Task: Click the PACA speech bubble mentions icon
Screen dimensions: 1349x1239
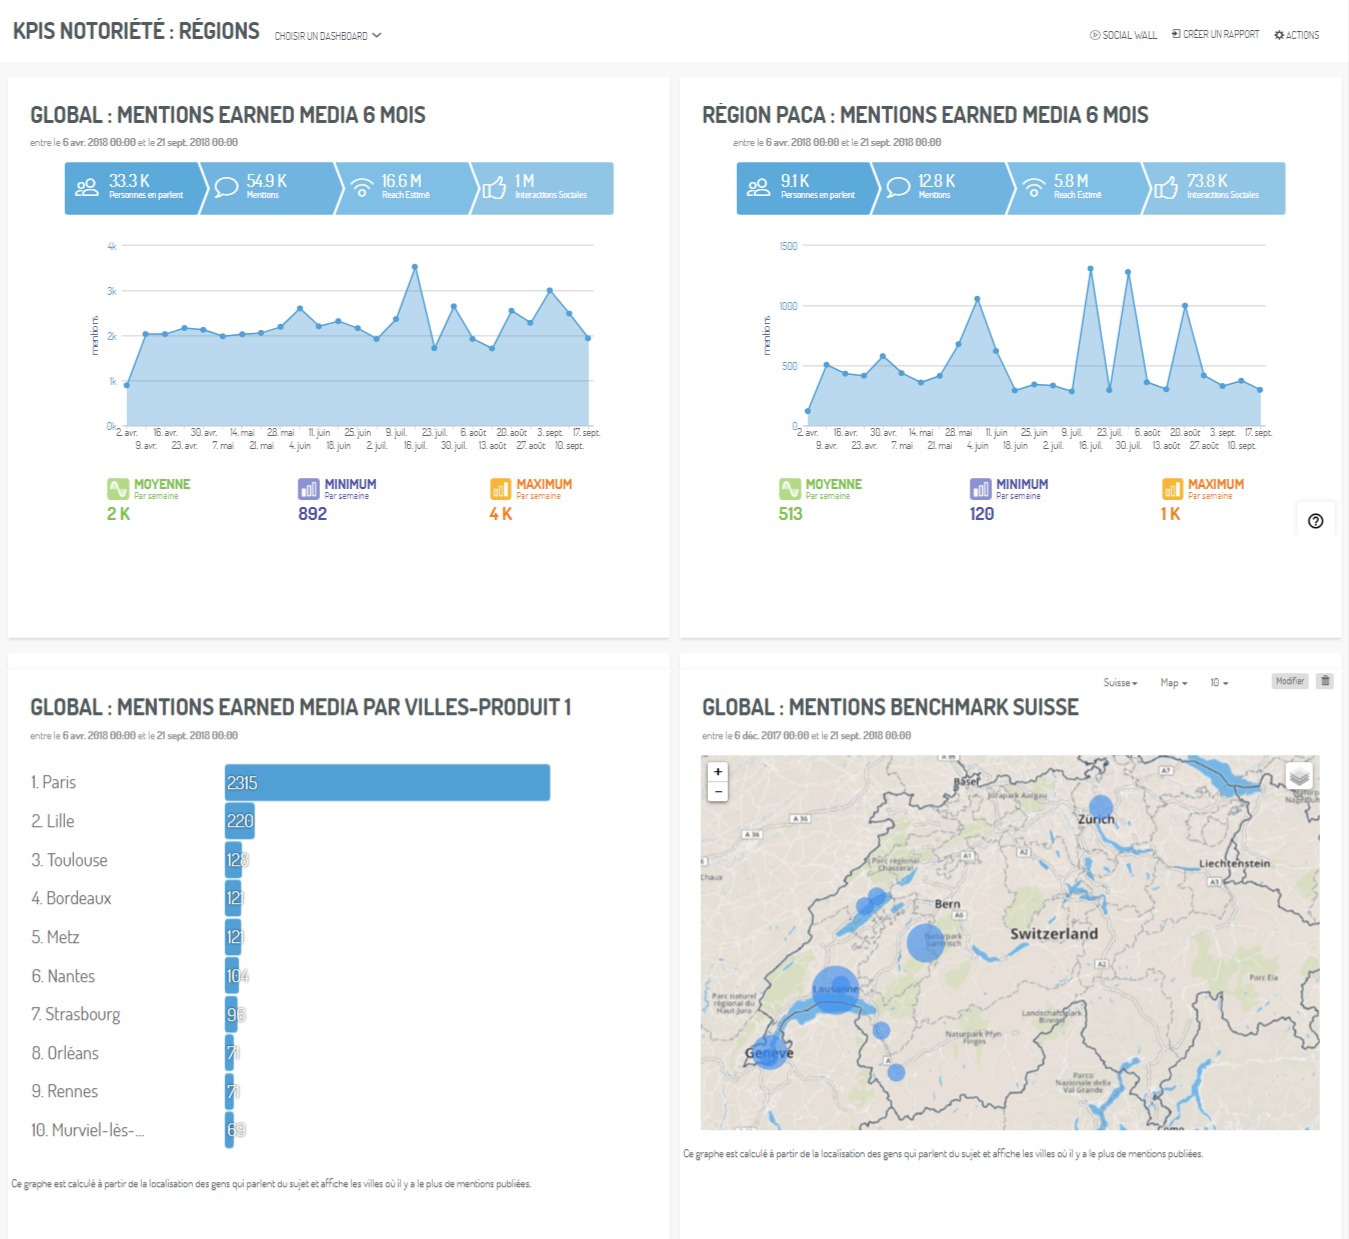Action: point(898,187)
